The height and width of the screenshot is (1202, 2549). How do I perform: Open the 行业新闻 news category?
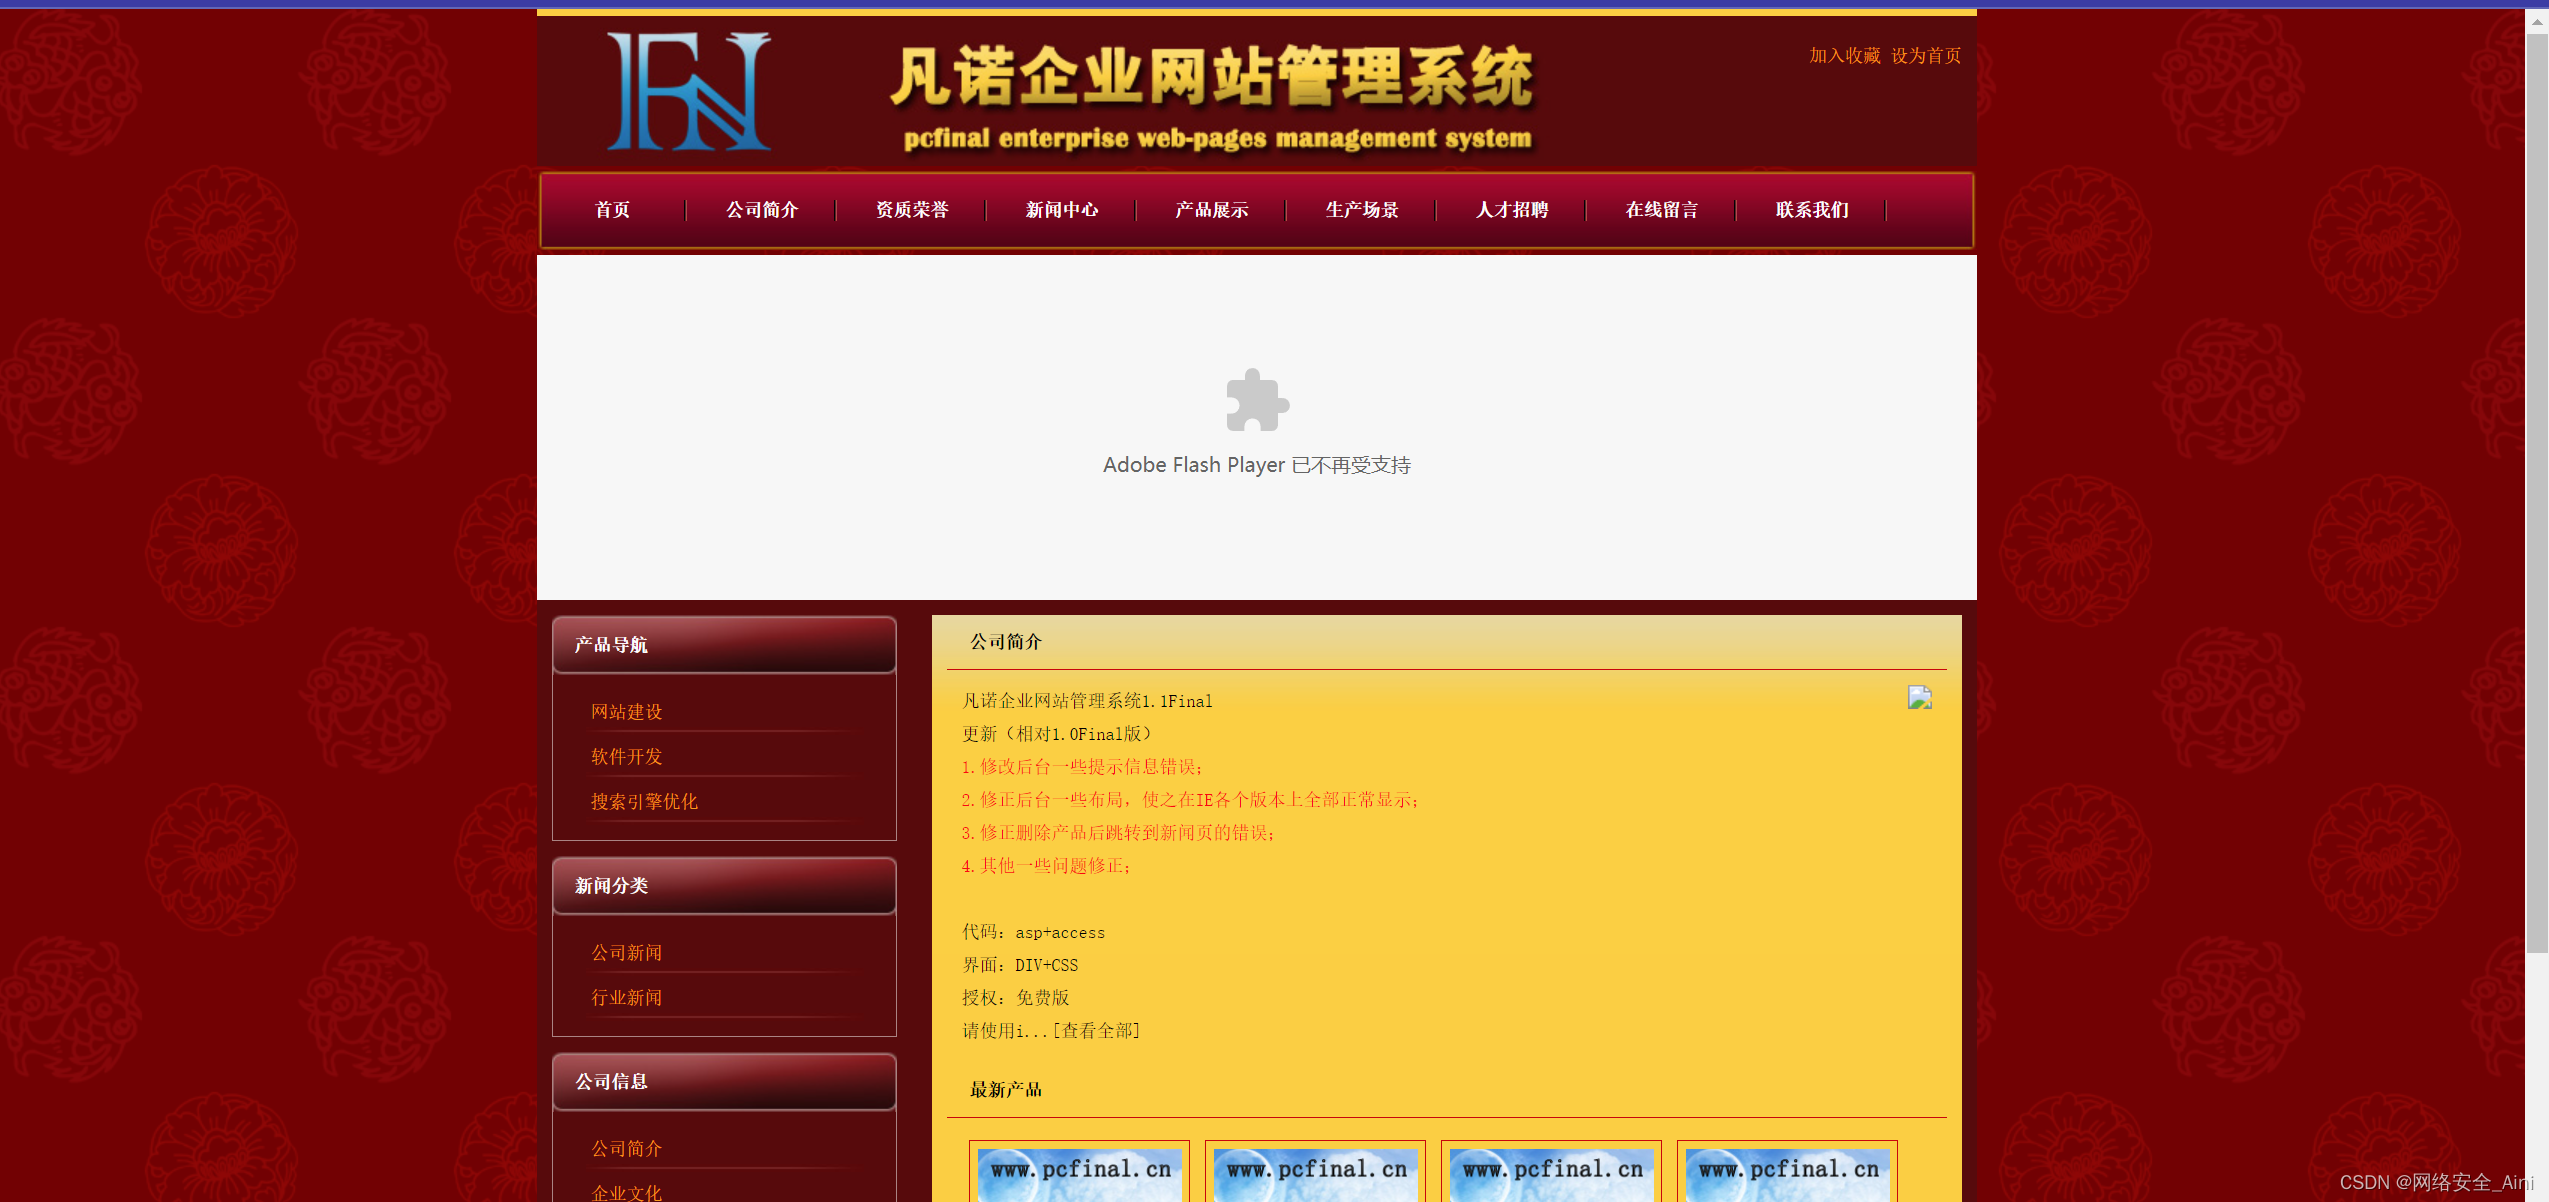pyautogui.click(x=627, y=998)
